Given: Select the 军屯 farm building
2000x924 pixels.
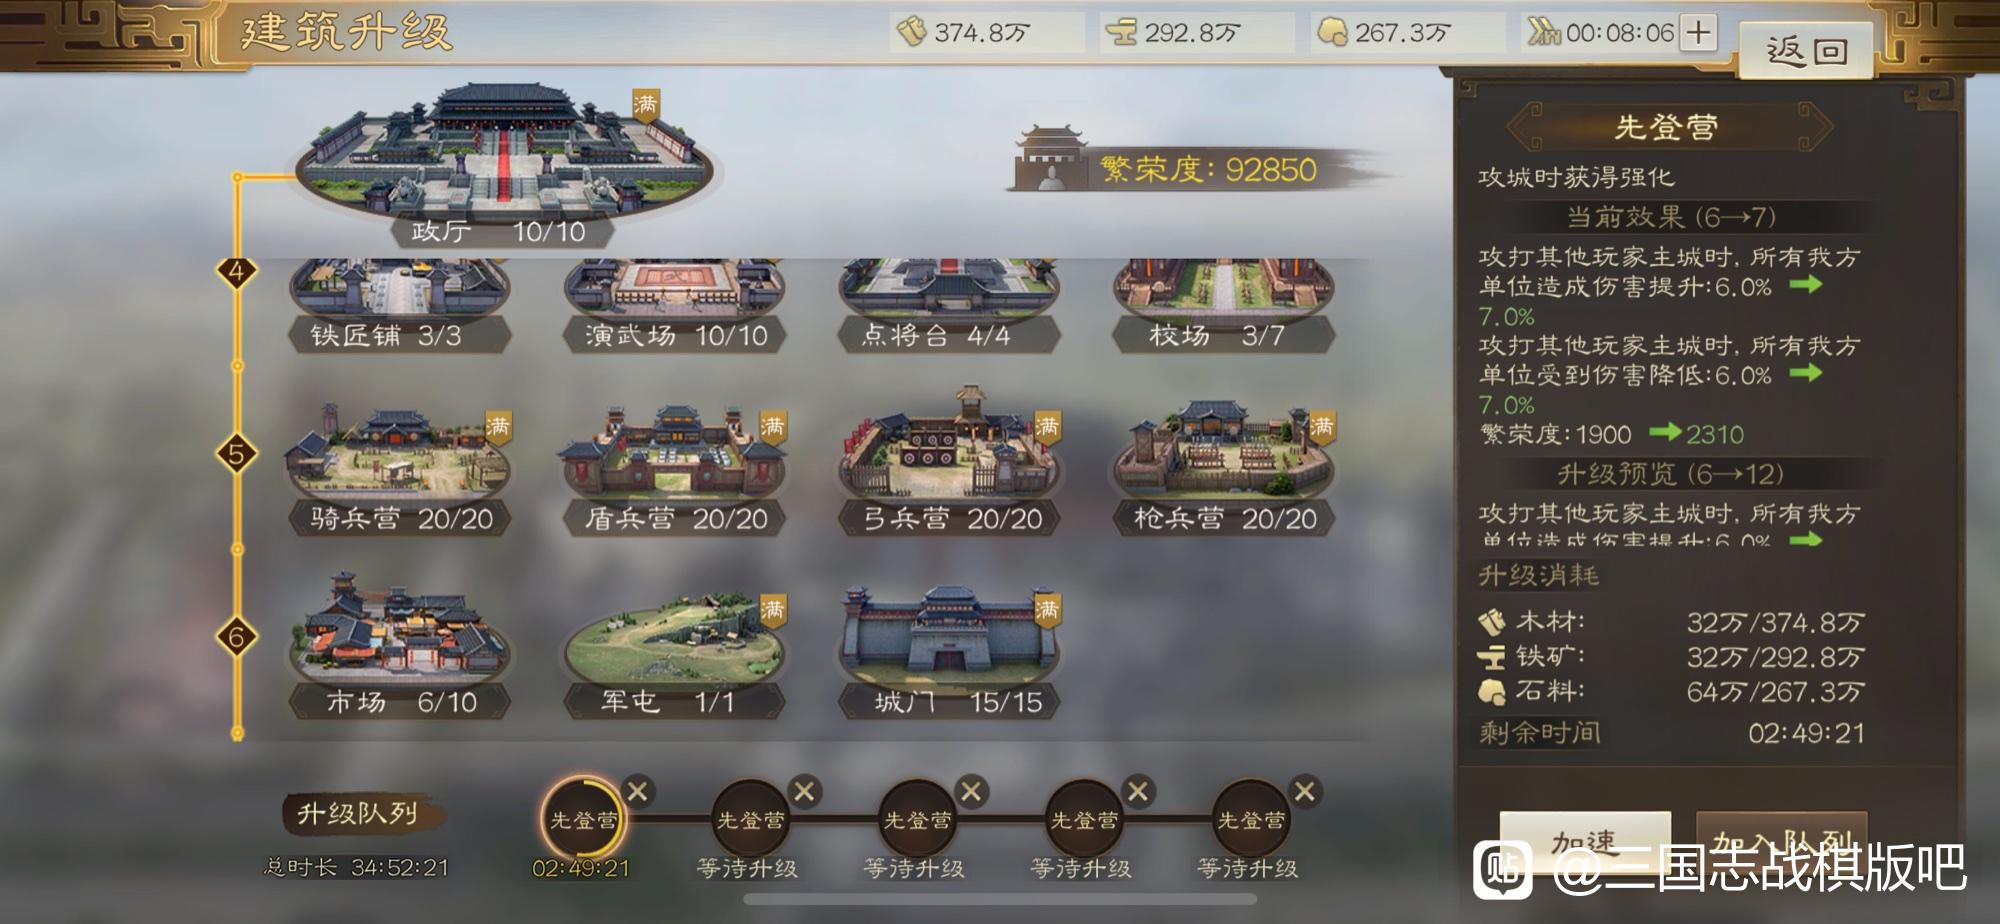Looking at the screenshot, I should click(x=674, y=655).
